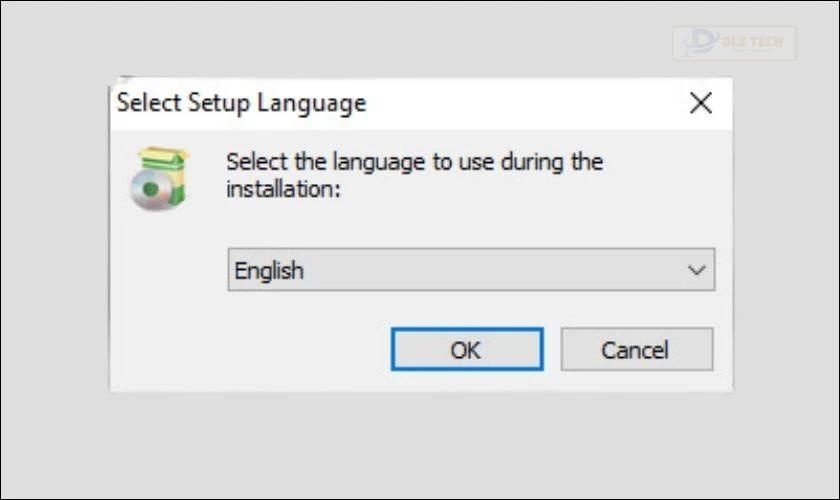Click the setup installer disc icon
Image resolution: width=840 pixels, height=500 pixels.
(x=159, y=178)
